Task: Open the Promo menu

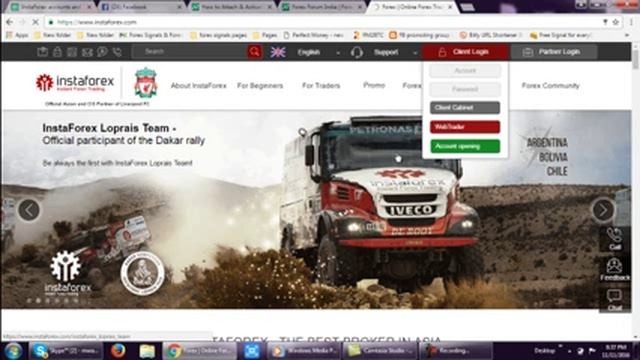Action: pyautogui.click(x=374, y=85)
